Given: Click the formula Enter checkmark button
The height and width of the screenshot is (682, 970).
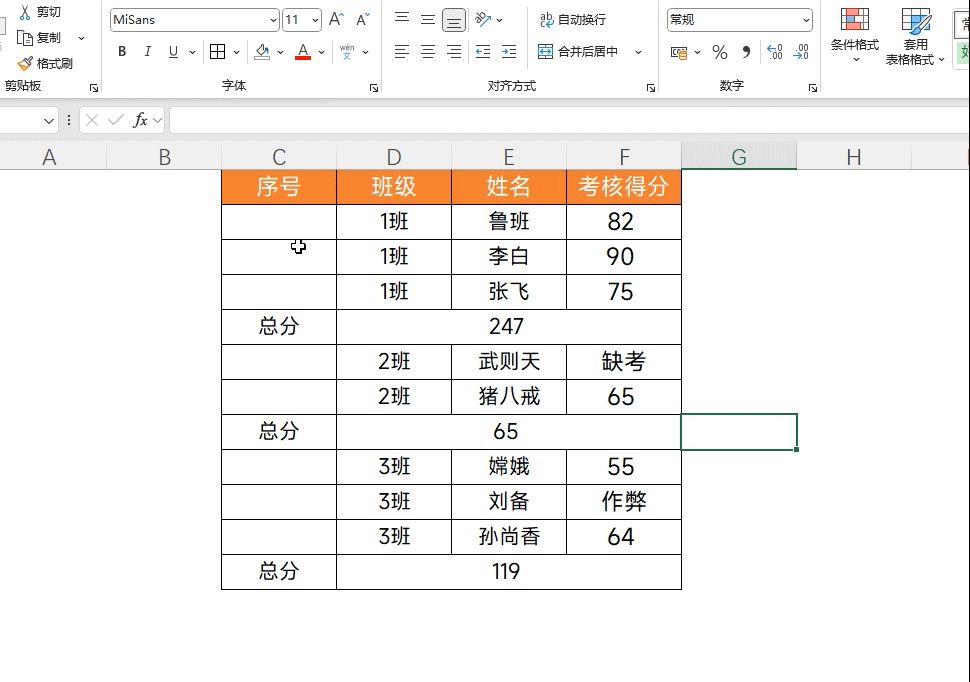Looking at the screenshot, I should click(x=116, y=120).
